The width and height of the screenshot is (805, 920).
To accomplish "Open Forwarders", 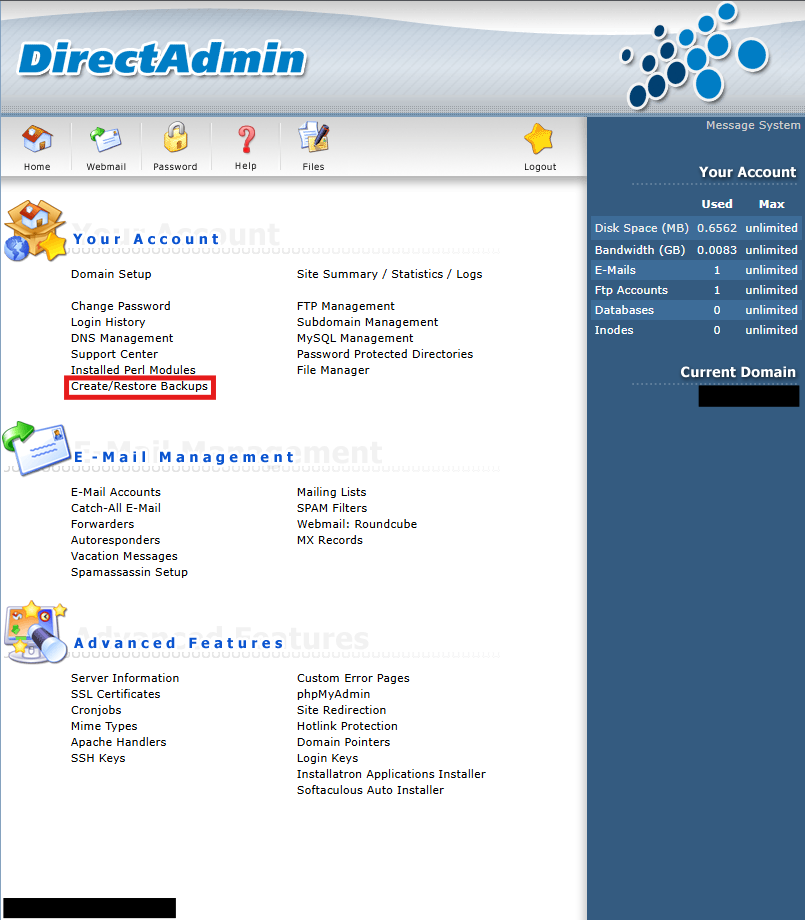I will (103, 524).
